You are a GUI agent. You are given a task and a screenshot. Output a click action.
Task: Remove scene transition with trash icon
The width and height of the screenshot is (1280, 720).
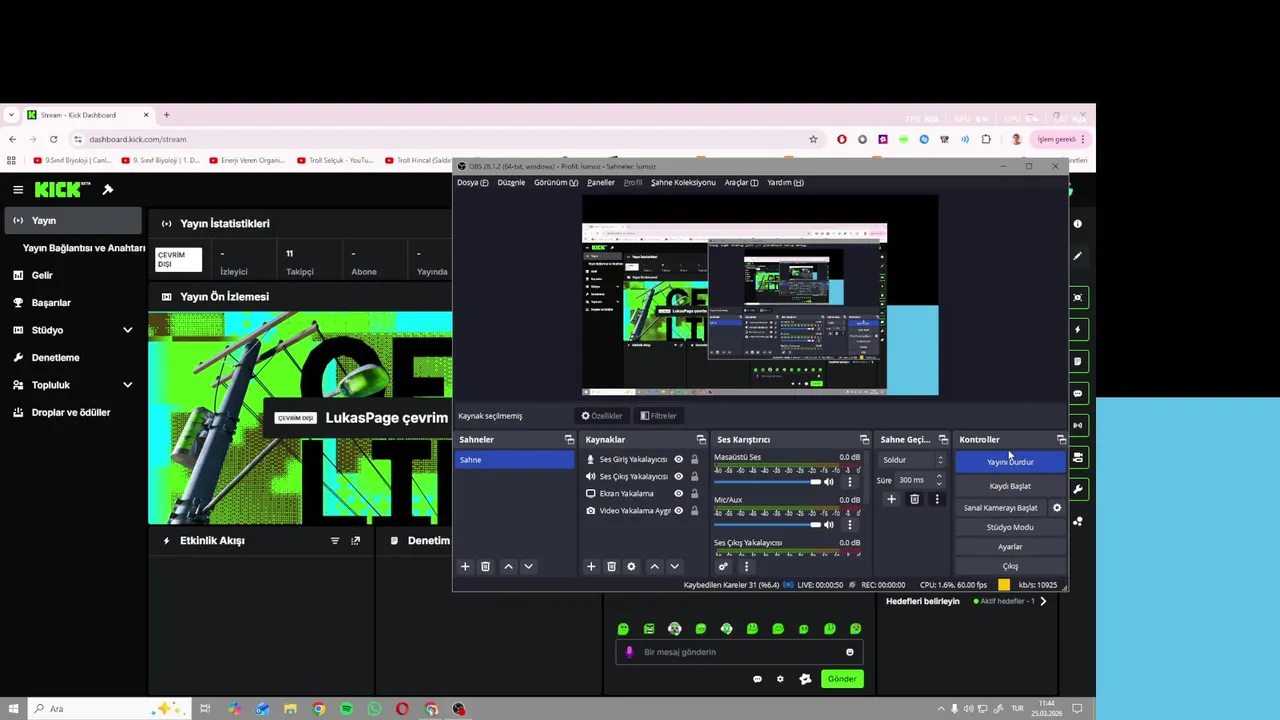coord(914,499)
